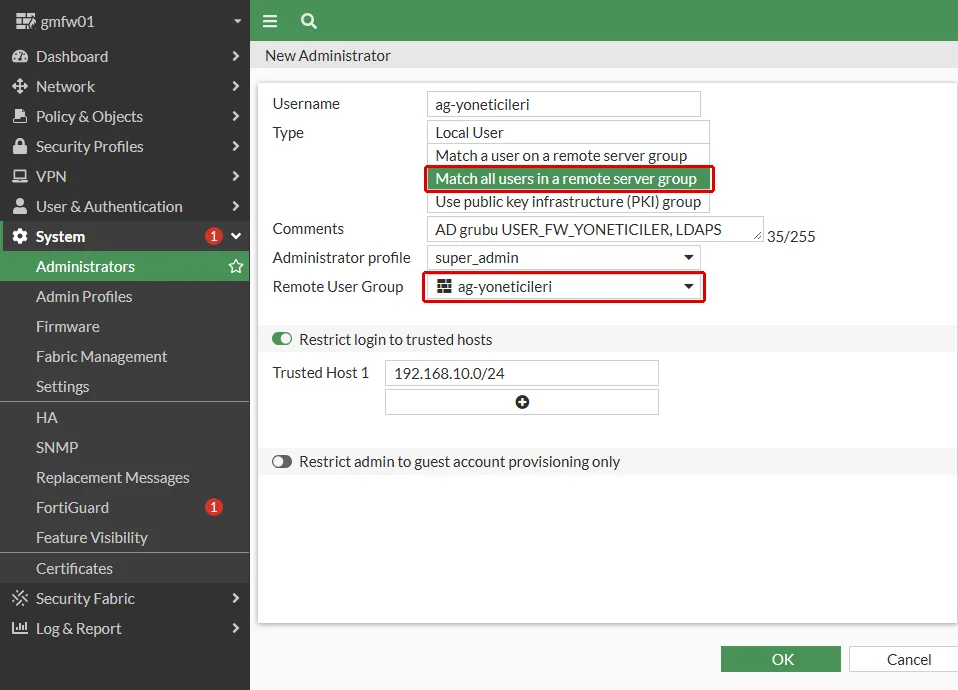The image size is (958, 690).
Task: Expand VPN menu chevron
Action: (x=236, y=176)
